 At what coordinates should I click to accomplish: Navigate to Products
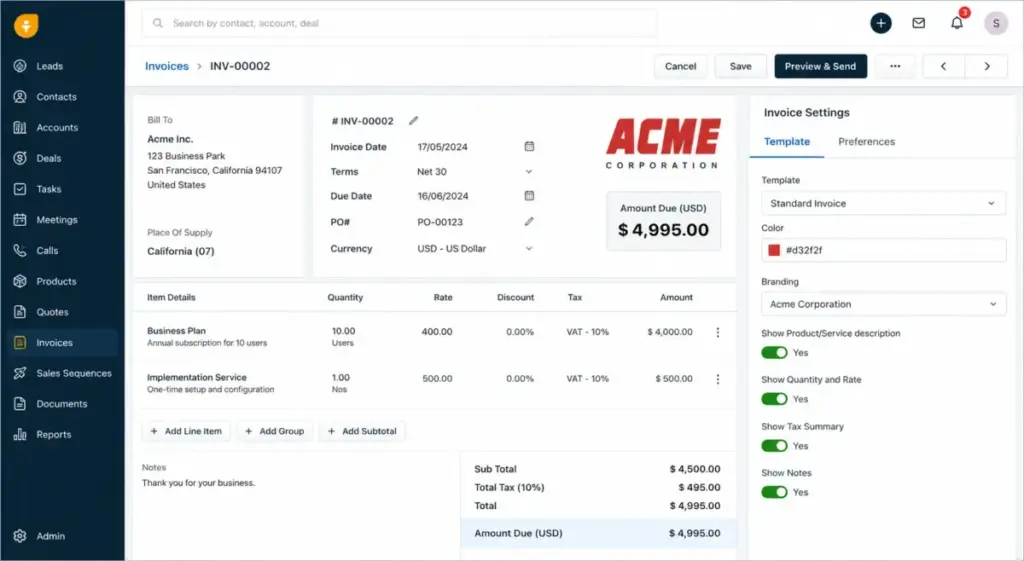click(56, 281)
